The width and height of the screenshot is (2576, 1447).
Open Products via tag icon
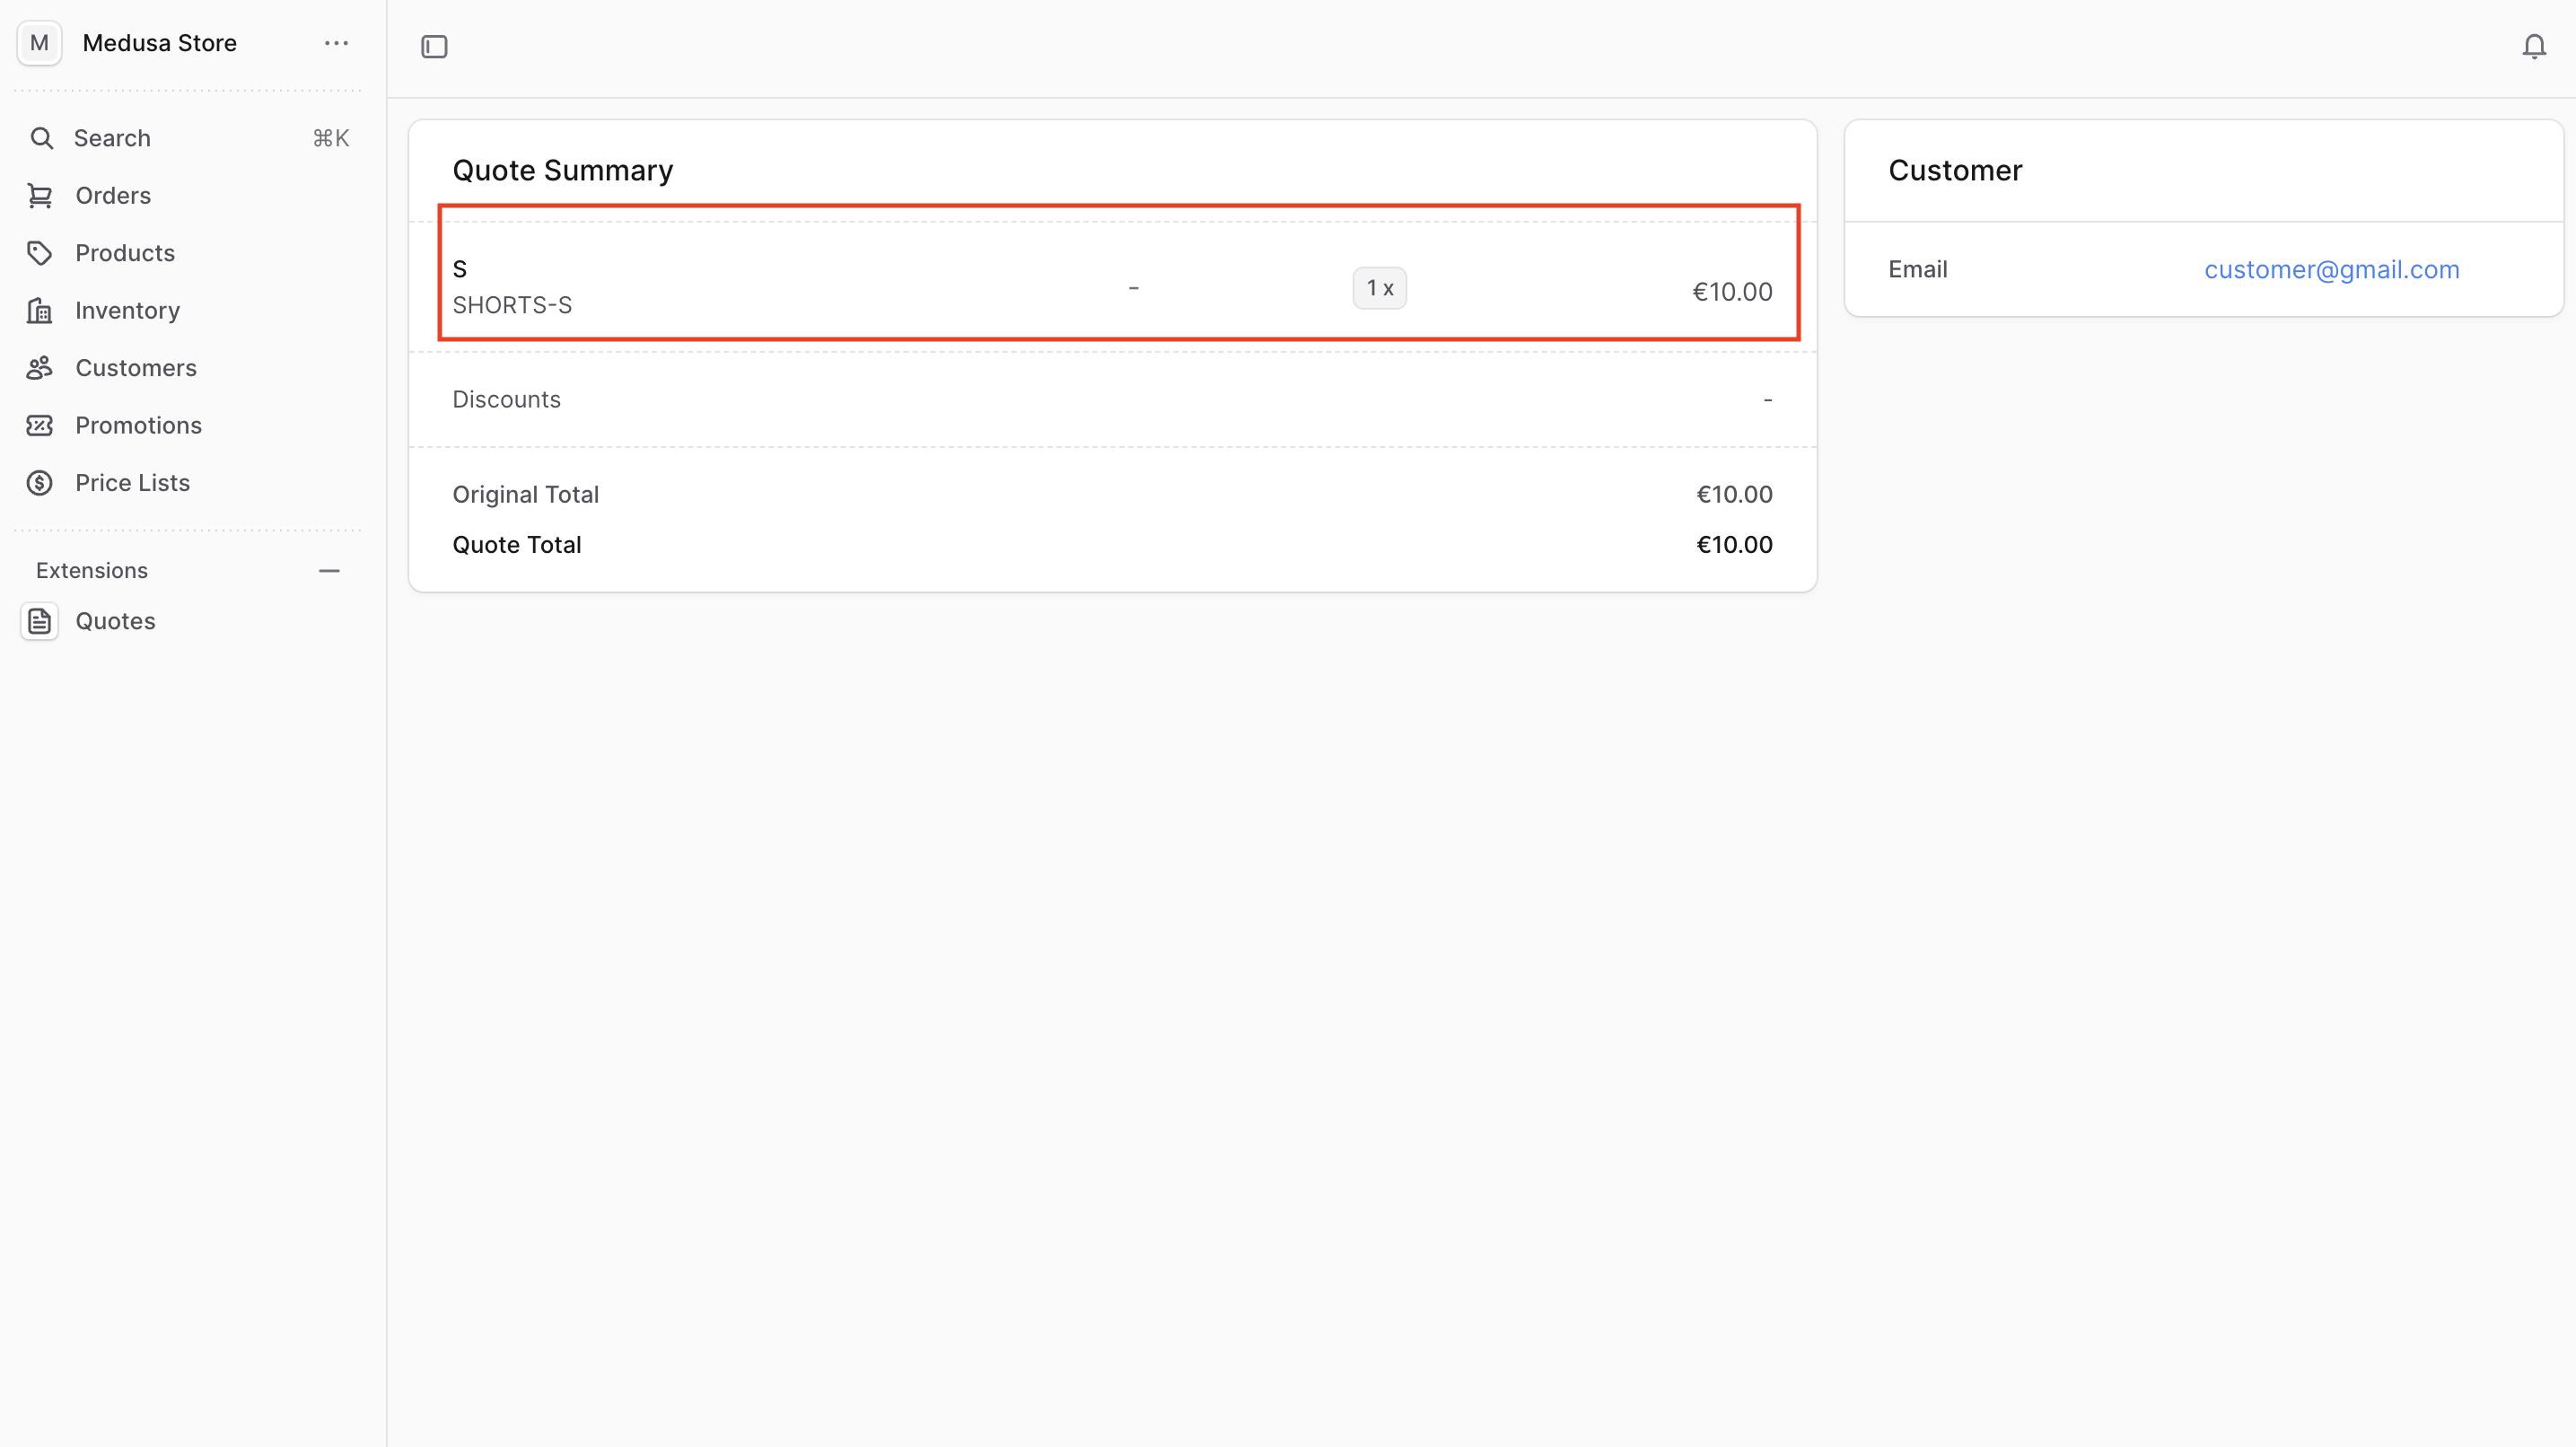(40, 252)
